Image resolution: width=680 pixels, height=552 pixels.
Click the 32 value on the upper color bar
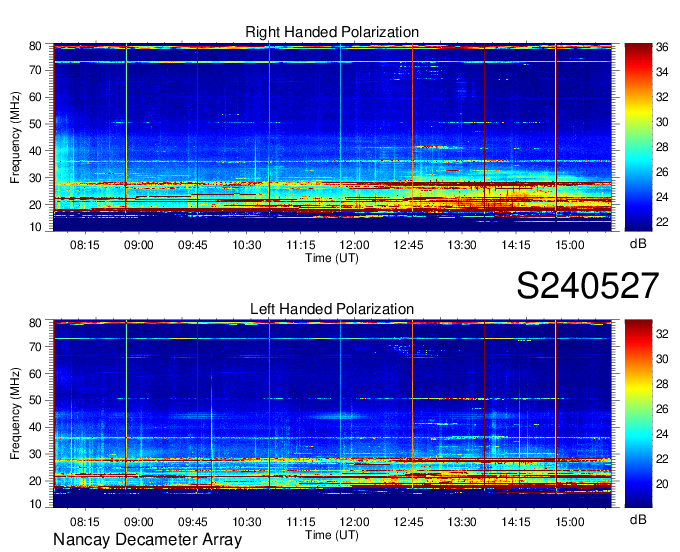point(662,97)
